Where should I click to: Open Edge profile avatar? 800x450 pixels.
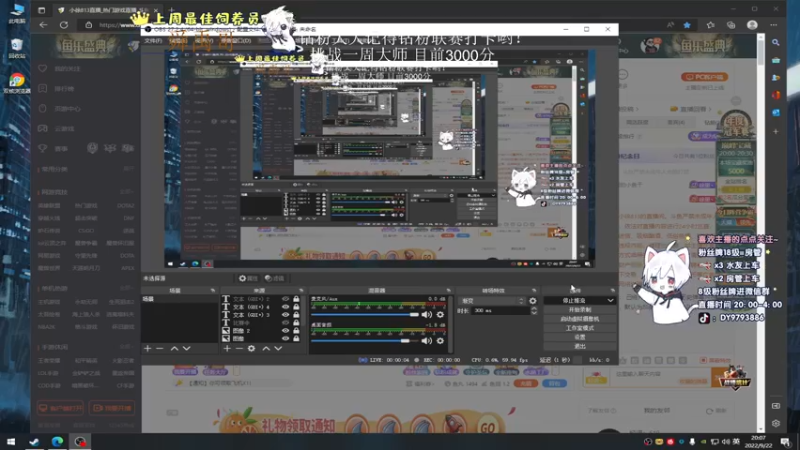click(x=752, y=24)
